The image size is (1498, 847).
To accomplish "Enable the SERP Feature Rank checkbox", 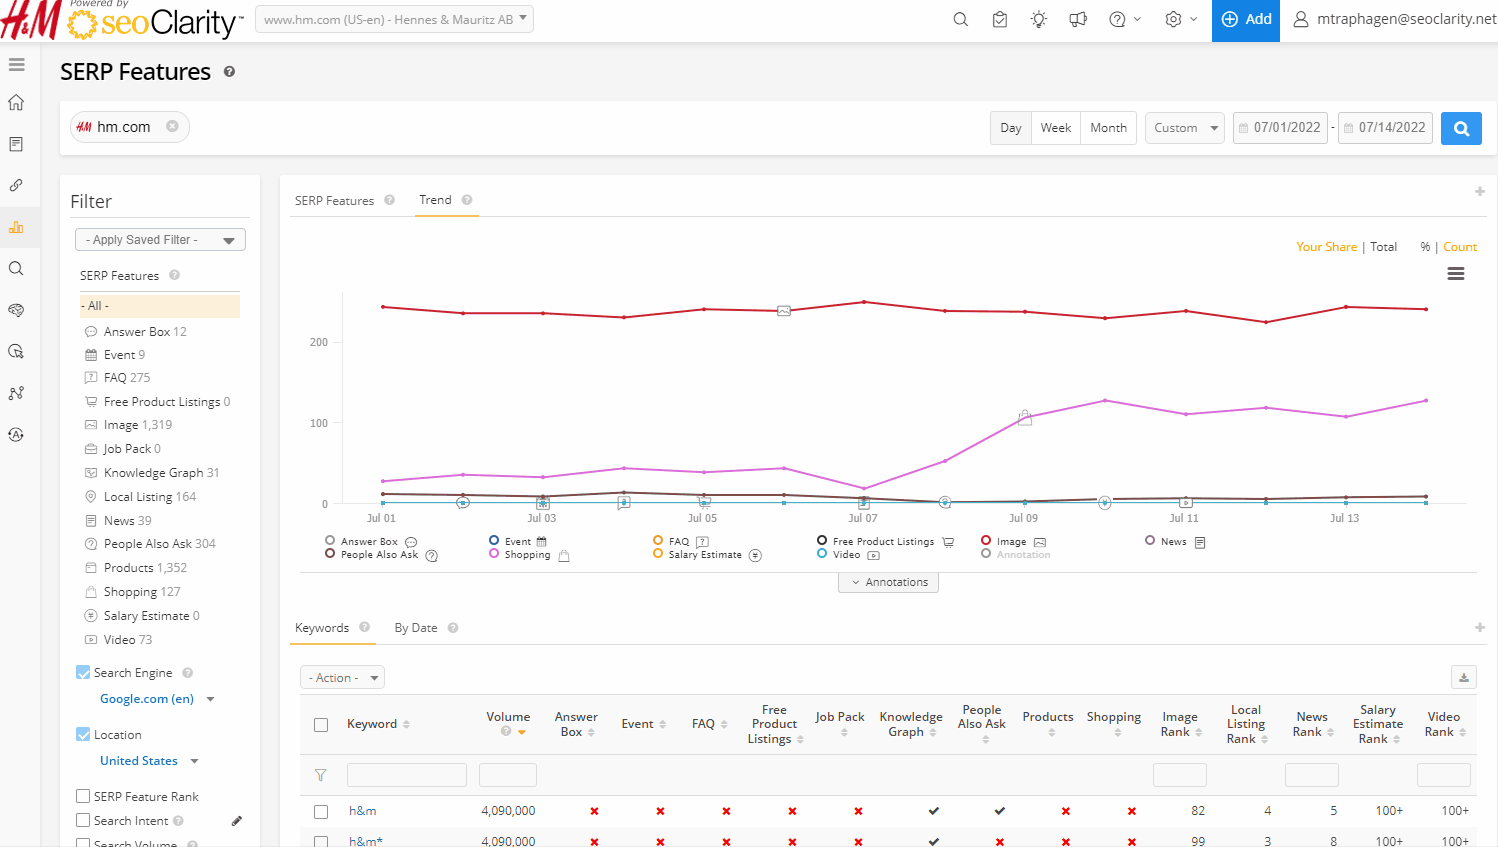I will [x=83, y=796].
